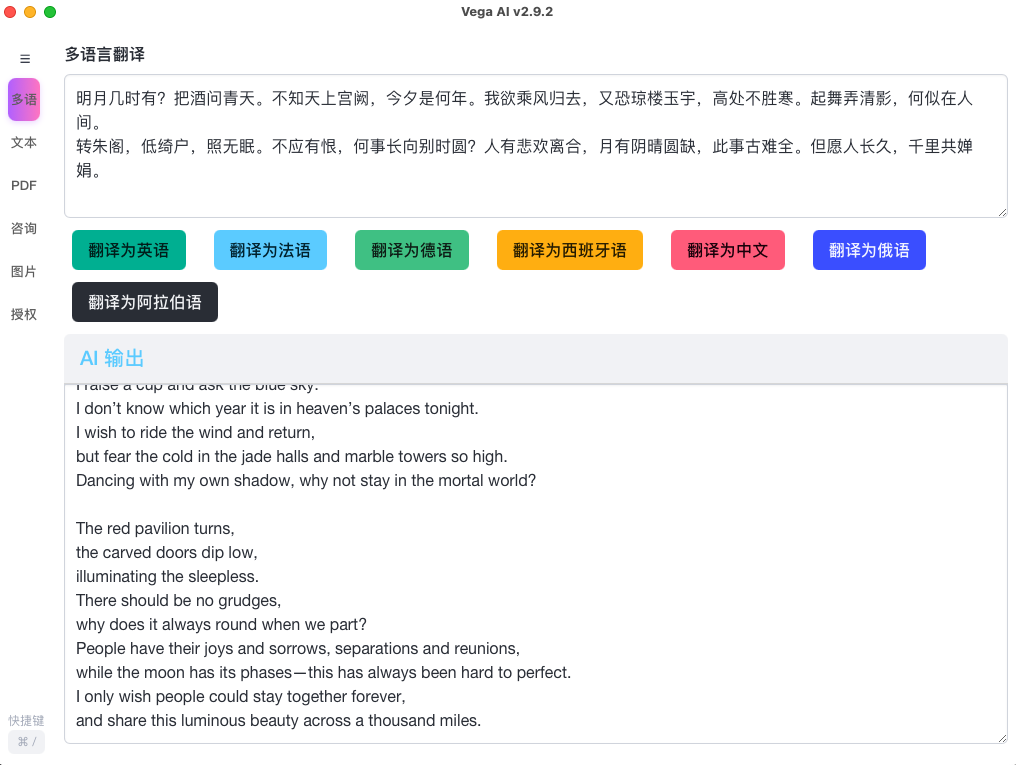Open the hamburger menu in the sidebar
Screen dimensions: 1016x765
tap(24, 58)
